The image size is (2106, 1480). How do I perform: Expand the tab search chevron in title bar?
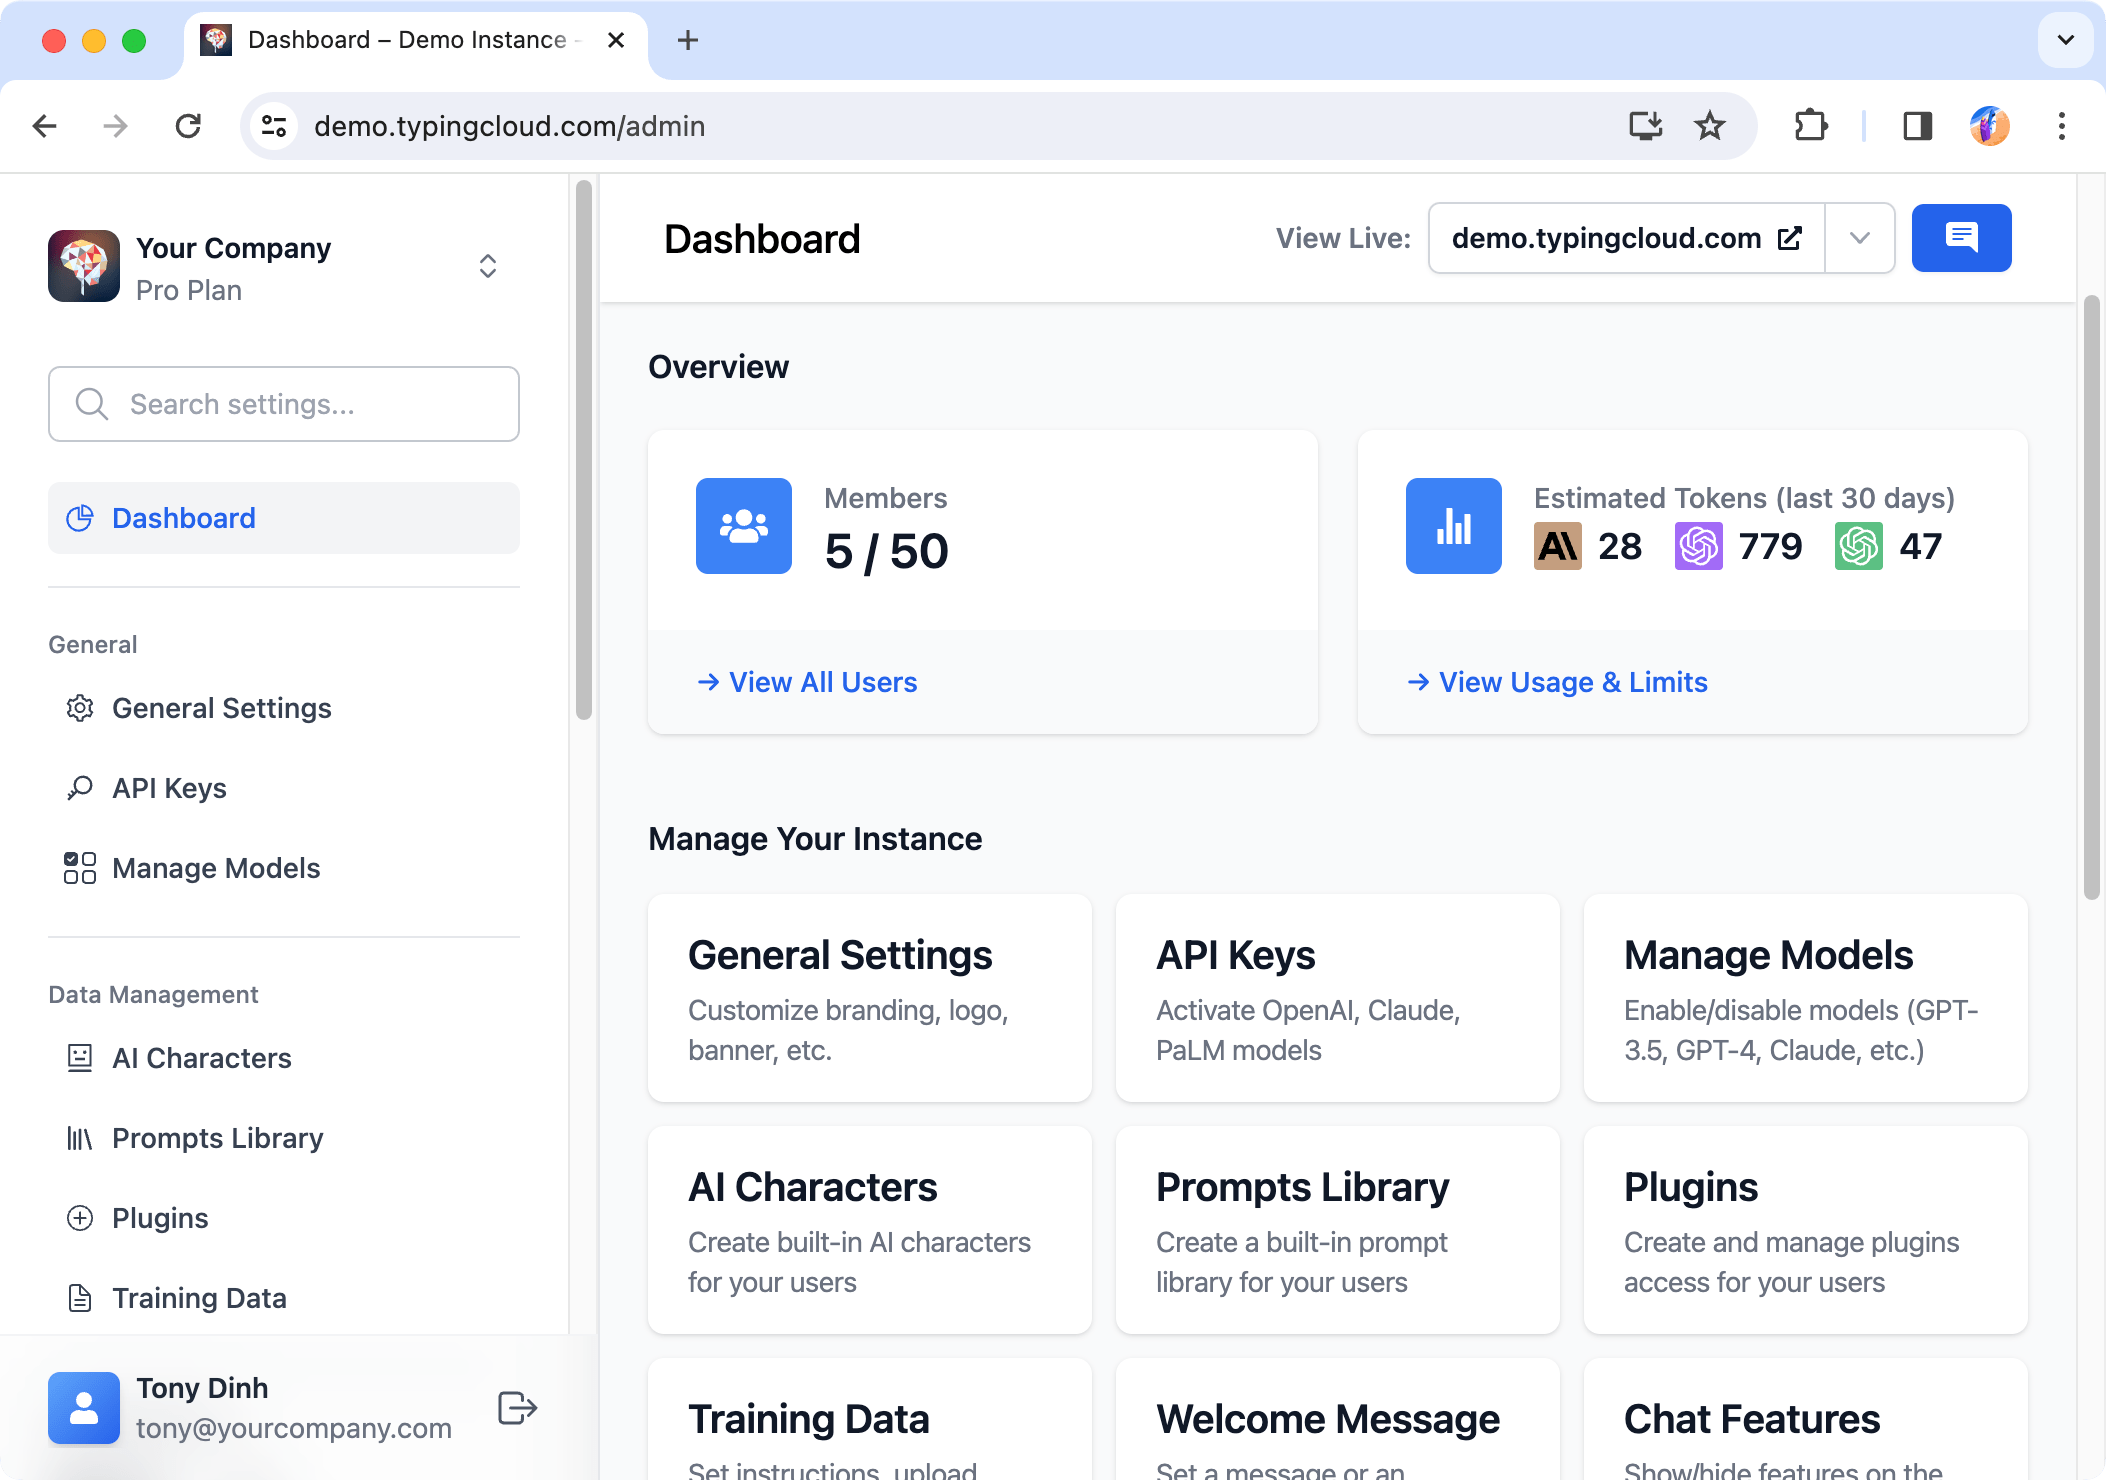click(x=2065, y=40)
